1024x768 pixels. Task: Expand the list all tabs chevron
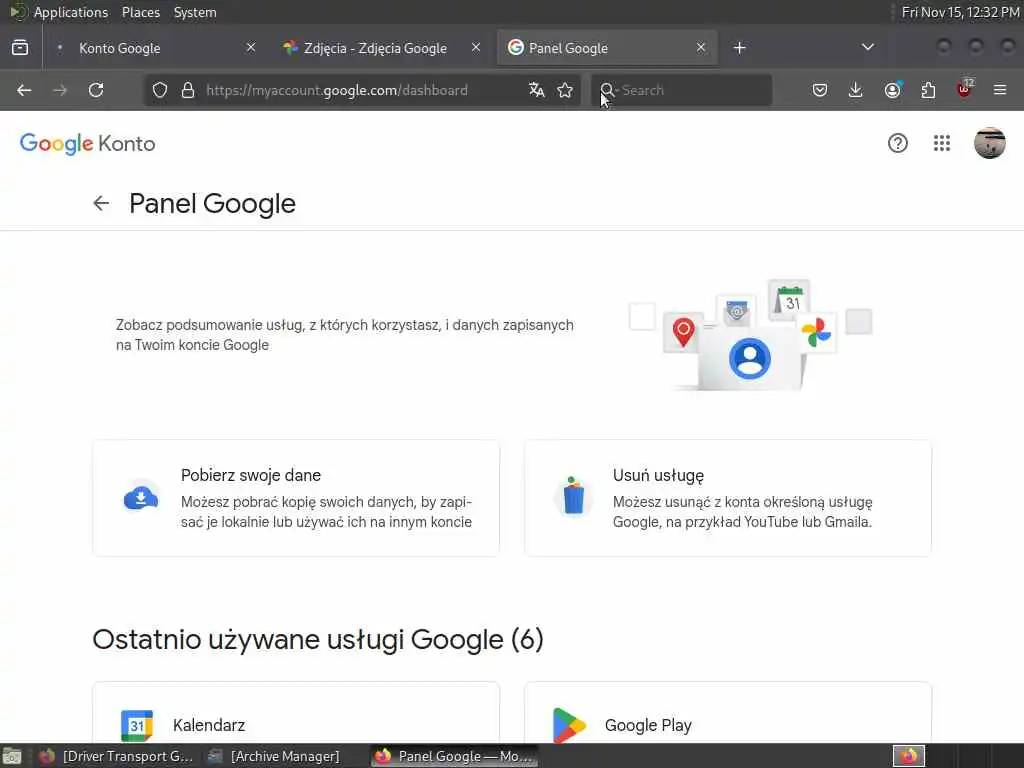[868, 47]
